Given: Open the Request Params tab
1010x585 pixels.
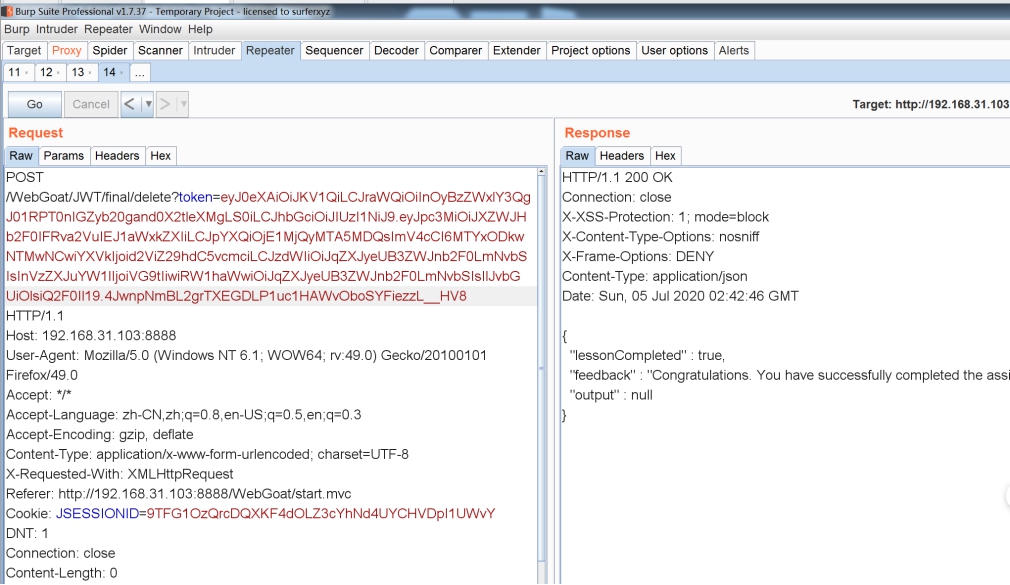Looking at the screenshot, I should [x=64, y=156].
